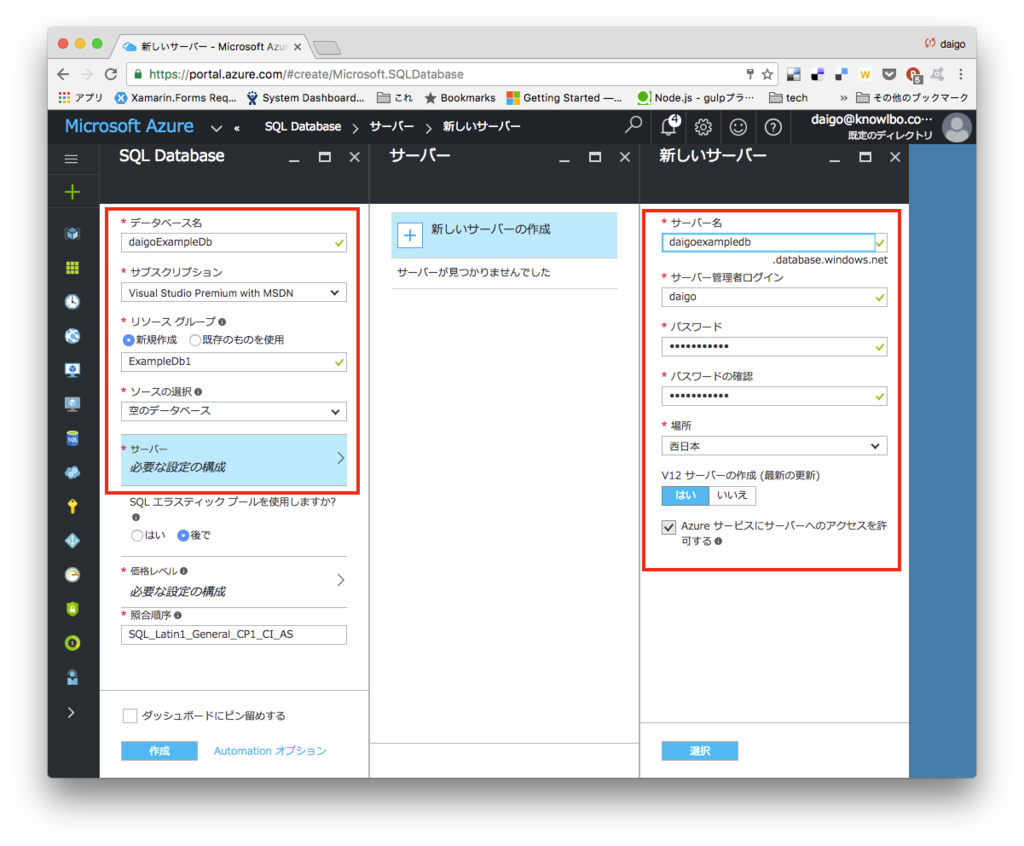Click info icon next to ソースの選択

(199, 392)
